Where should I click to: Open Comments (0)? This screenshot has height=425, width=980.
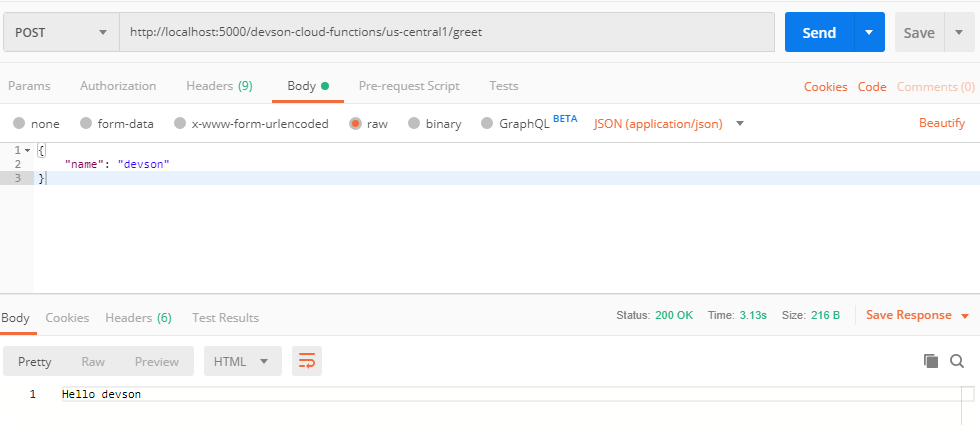(936, 87)
